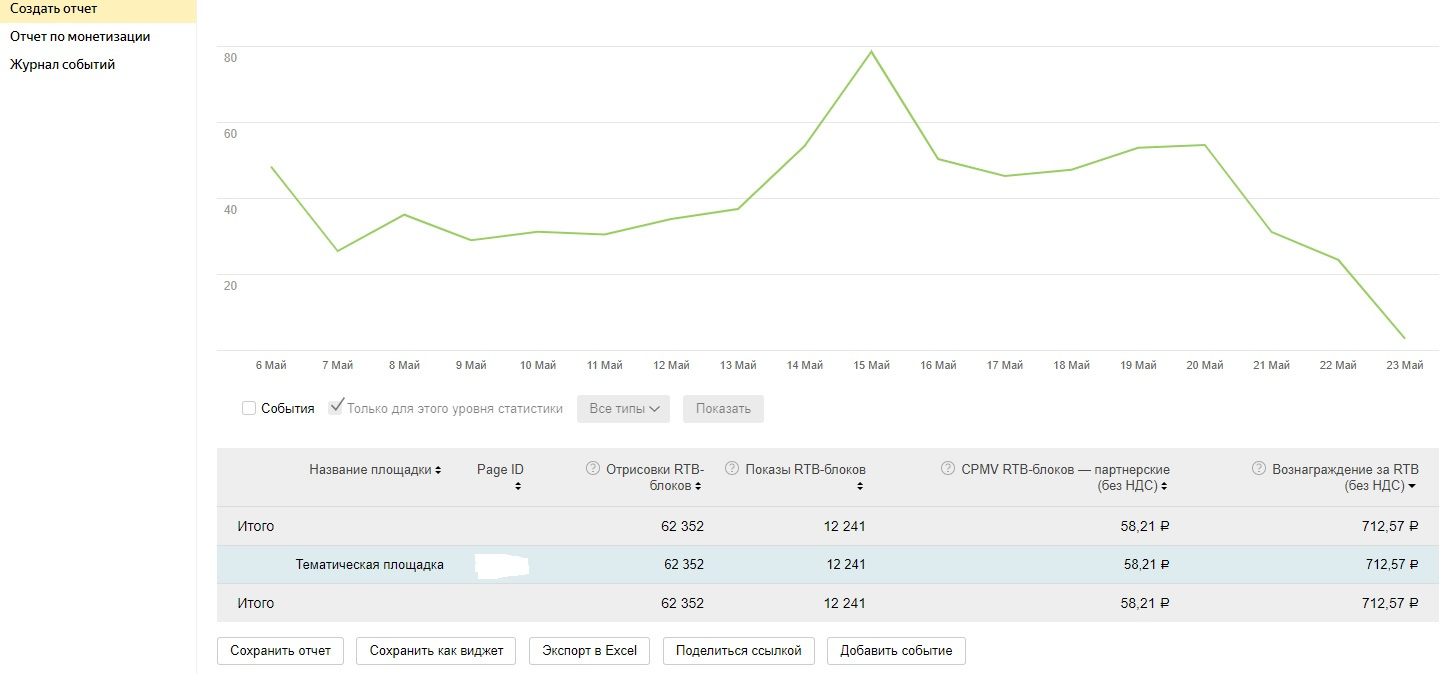Select Создать отчет in sidebar

coord(54,9)
